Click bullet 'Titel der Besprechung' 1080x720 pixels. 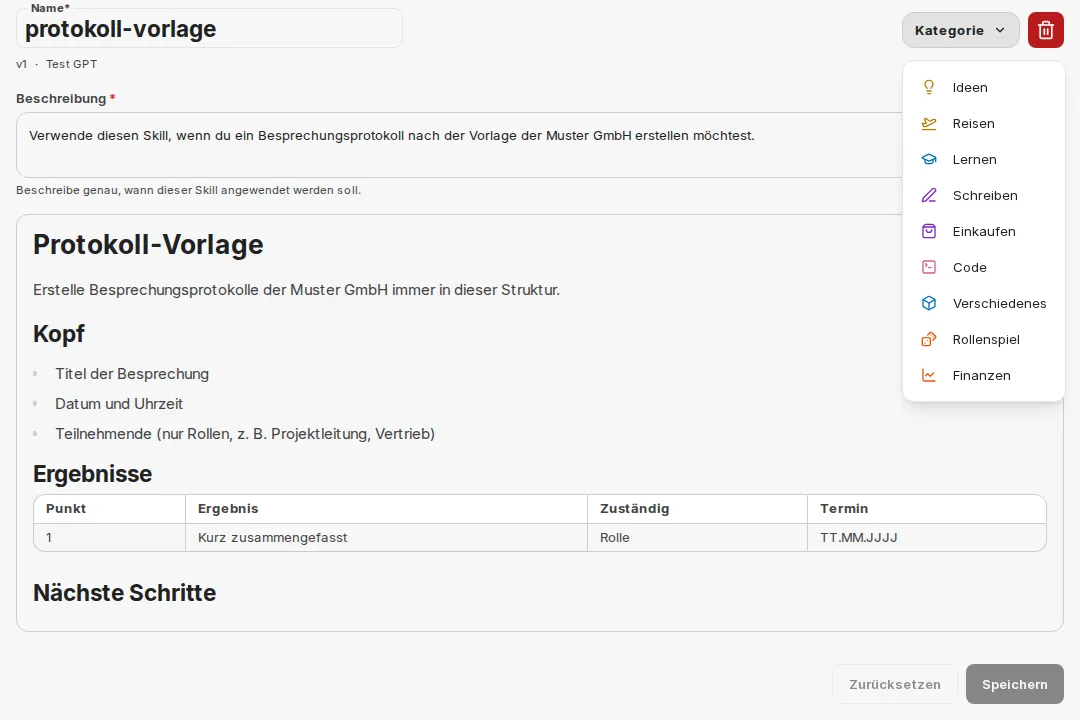pos(132,373)
